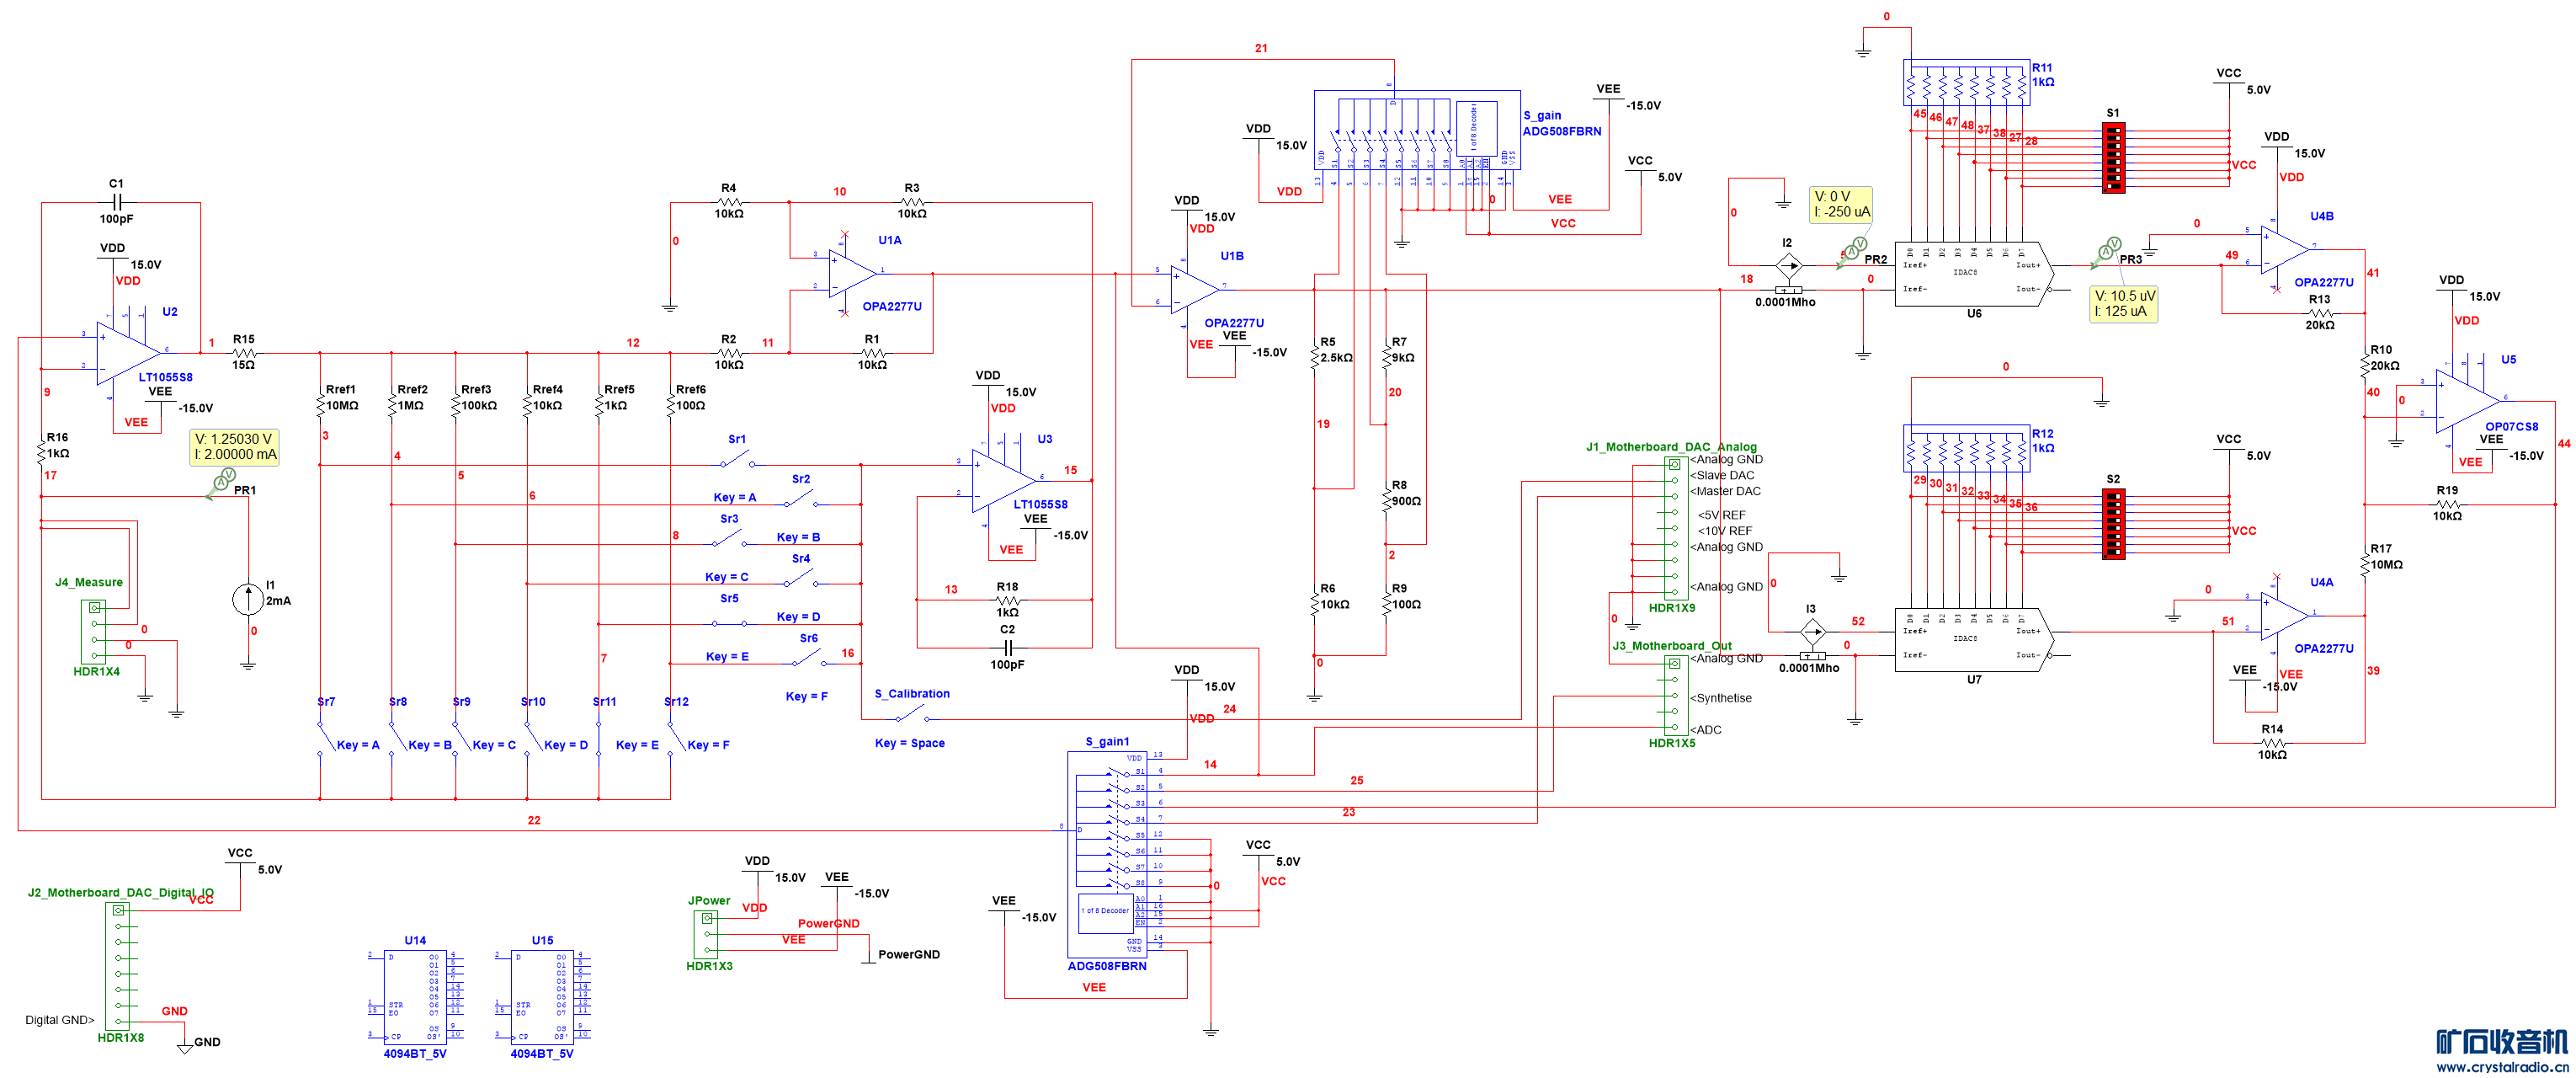Screen dimensions: 2576x1078
Task: Select the U6 IDAC8 converter block
Action: pyautogui.click(x=1973, y=275)
